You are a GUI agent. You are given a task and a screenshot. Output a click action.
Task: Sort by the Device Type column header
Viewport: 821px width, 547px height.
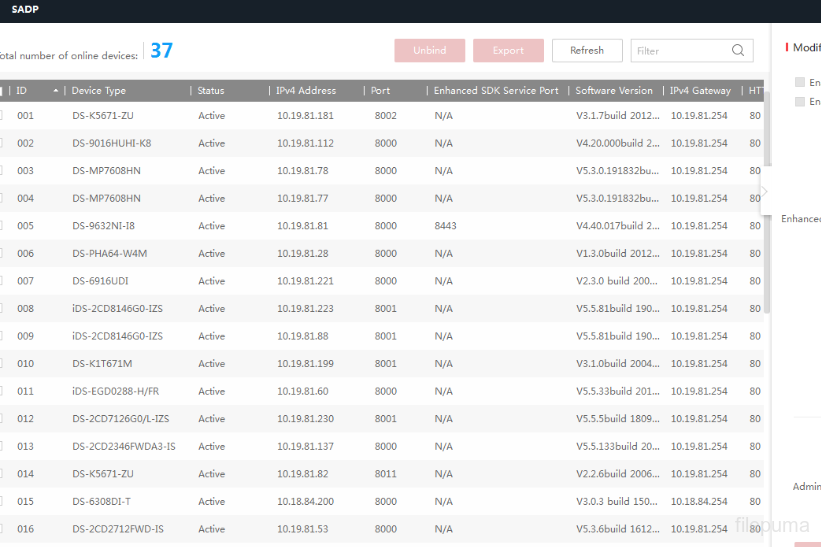(99, 91)
